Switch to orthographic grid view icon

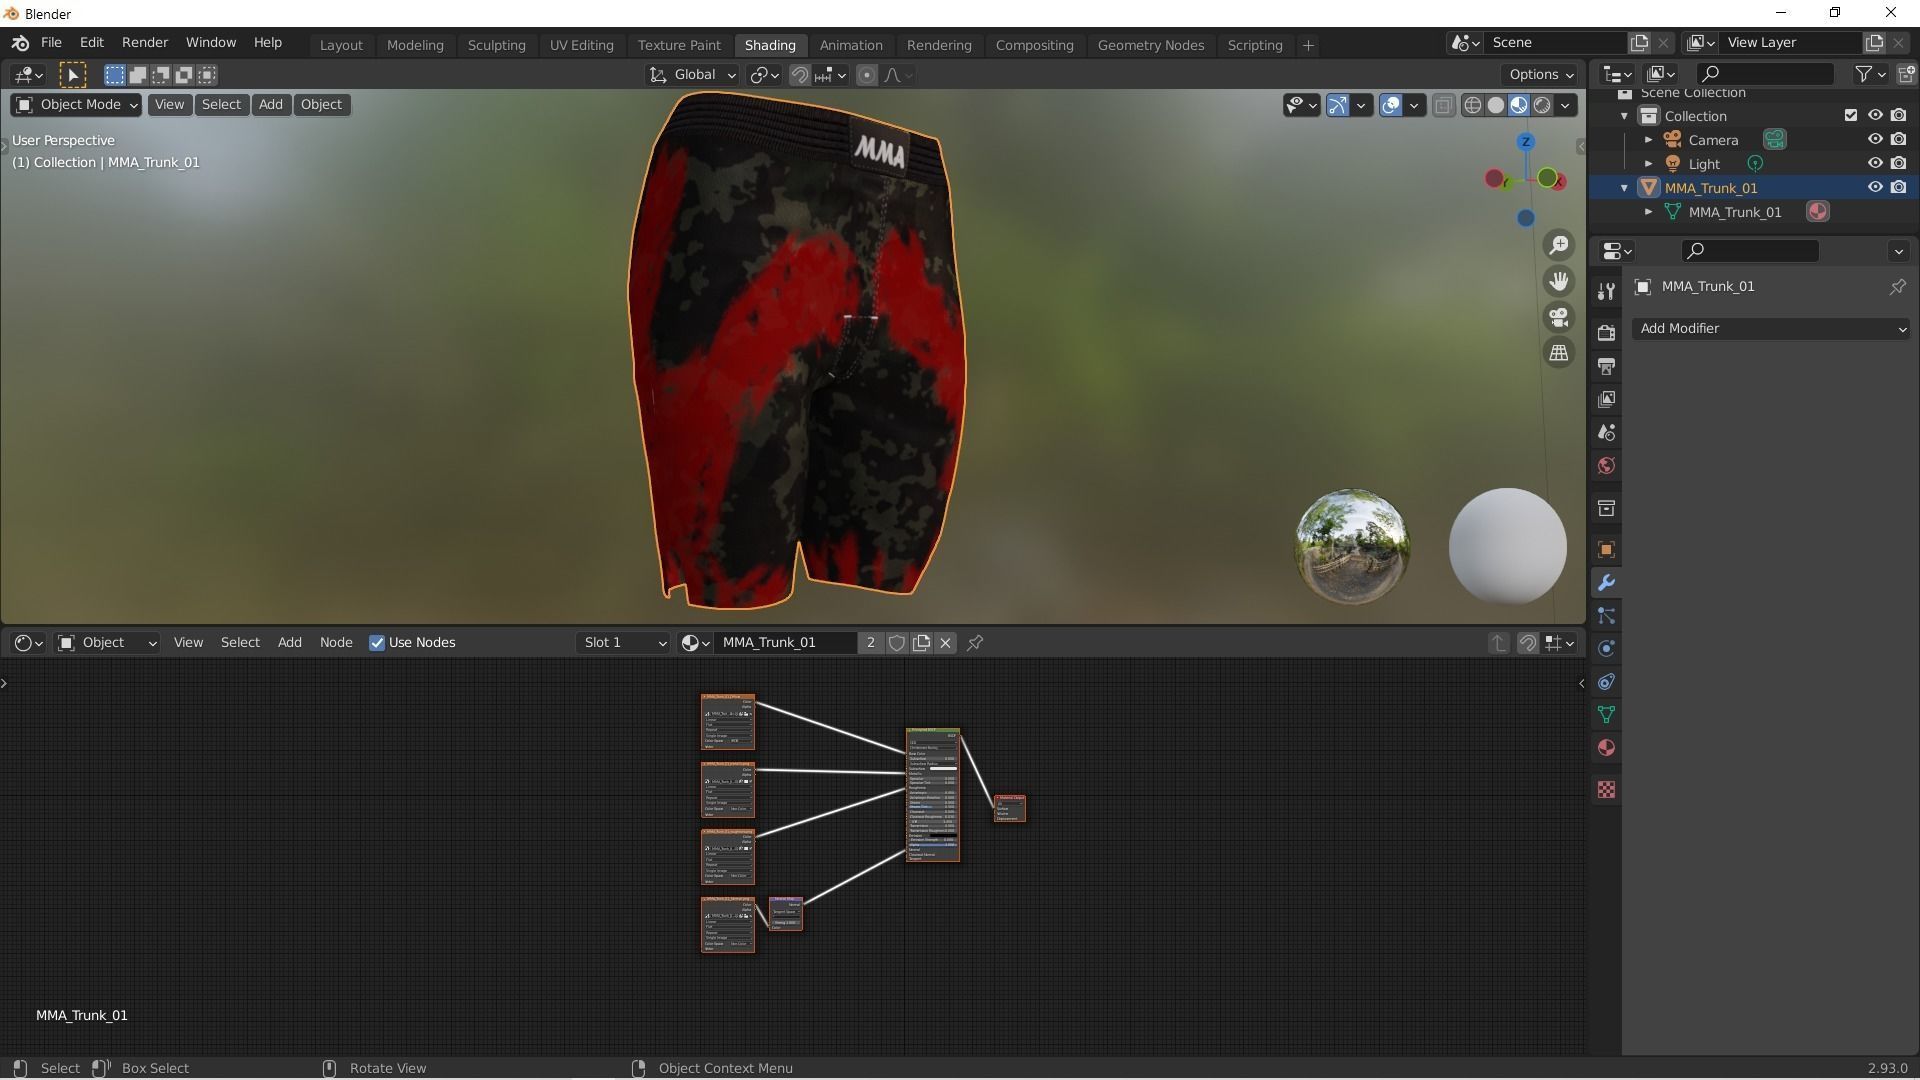click(1558, 353)
